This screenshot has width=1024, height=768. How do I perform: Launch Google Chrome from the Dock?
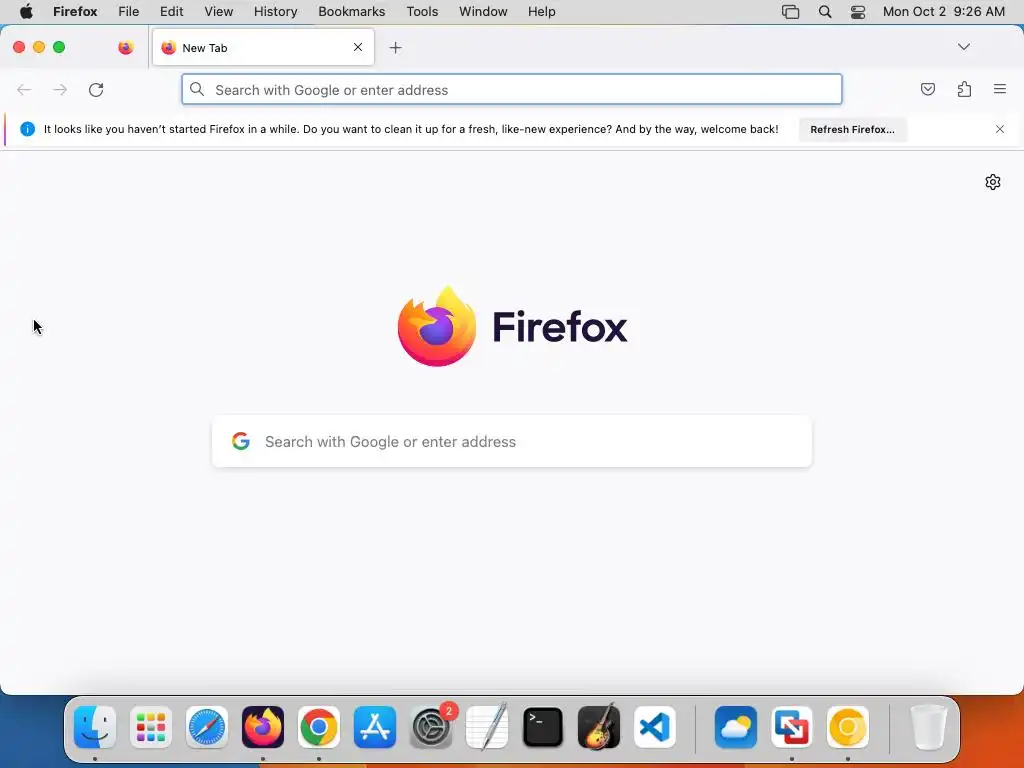click(319, 727)
